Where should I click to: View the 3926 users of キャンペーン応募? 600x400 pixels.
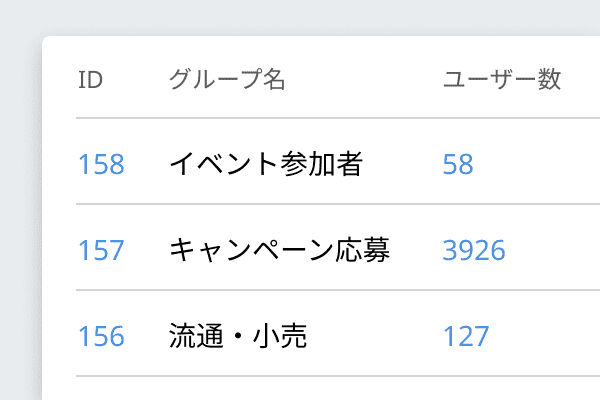(474, 250)
